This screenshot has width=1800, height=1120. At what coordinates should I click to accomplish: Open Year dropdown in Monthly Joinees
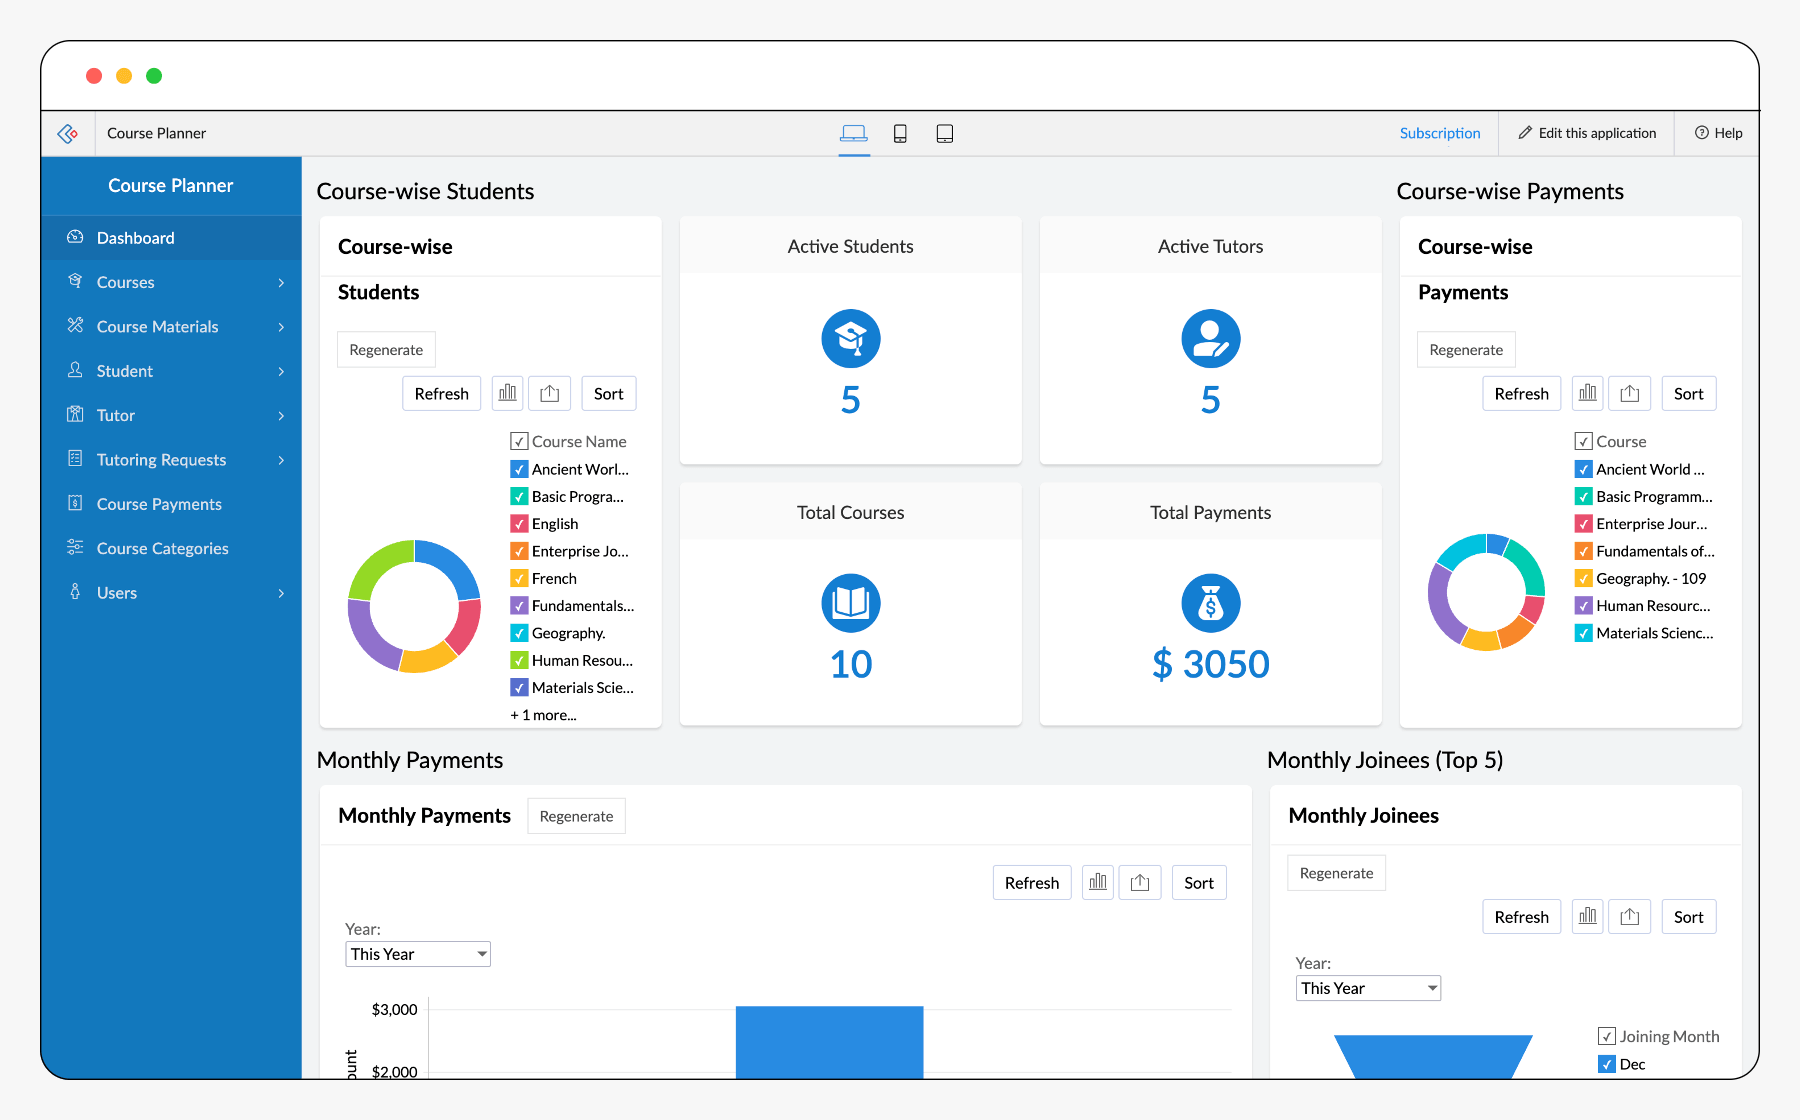tap(1367, 988)
